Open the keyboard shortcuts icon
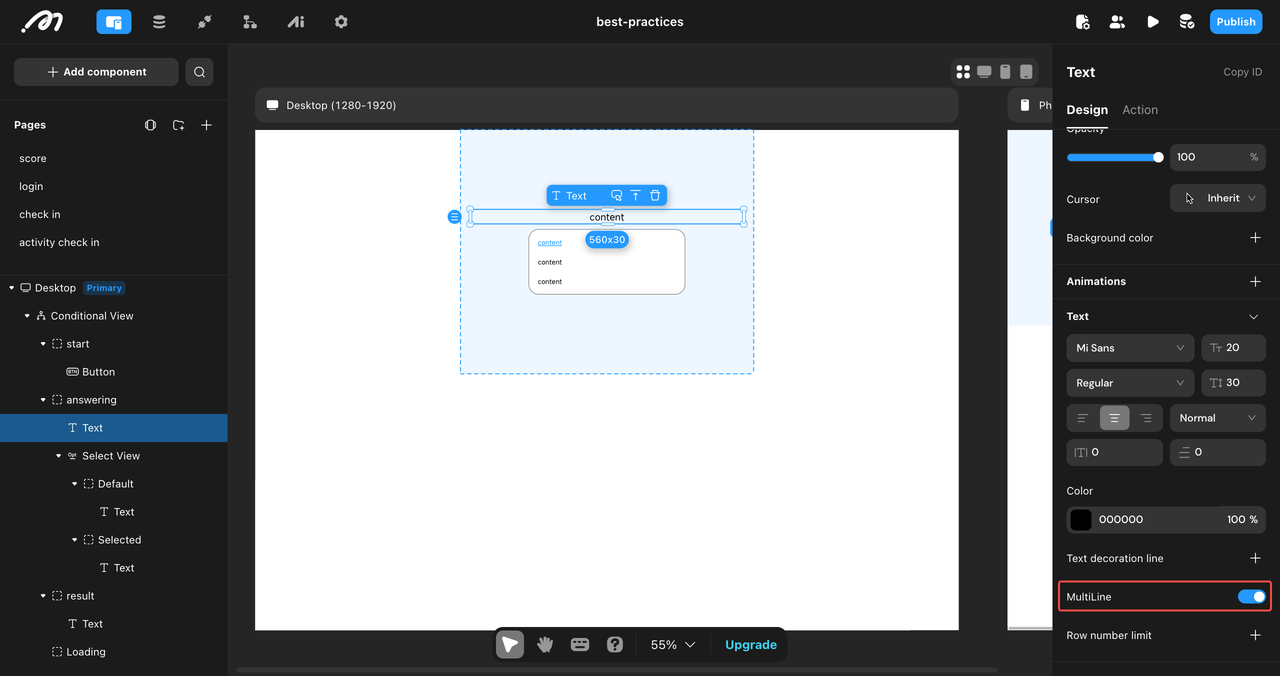Viewport: 1280px width, 676px height. (x=580, y=645)
